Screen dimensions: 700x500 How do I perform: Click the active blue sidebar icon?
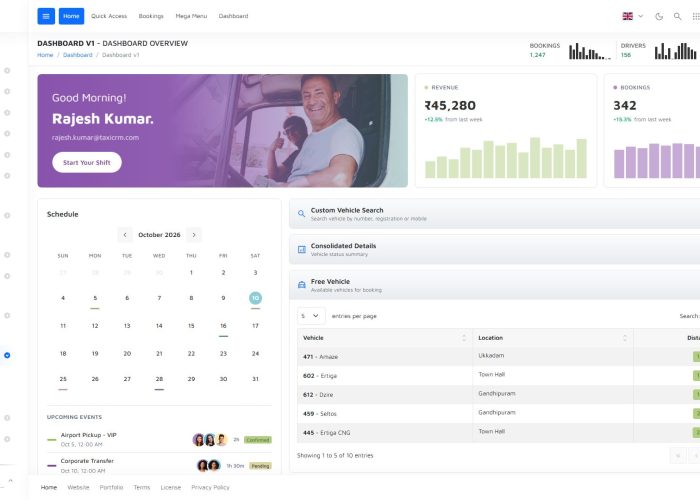7,355
